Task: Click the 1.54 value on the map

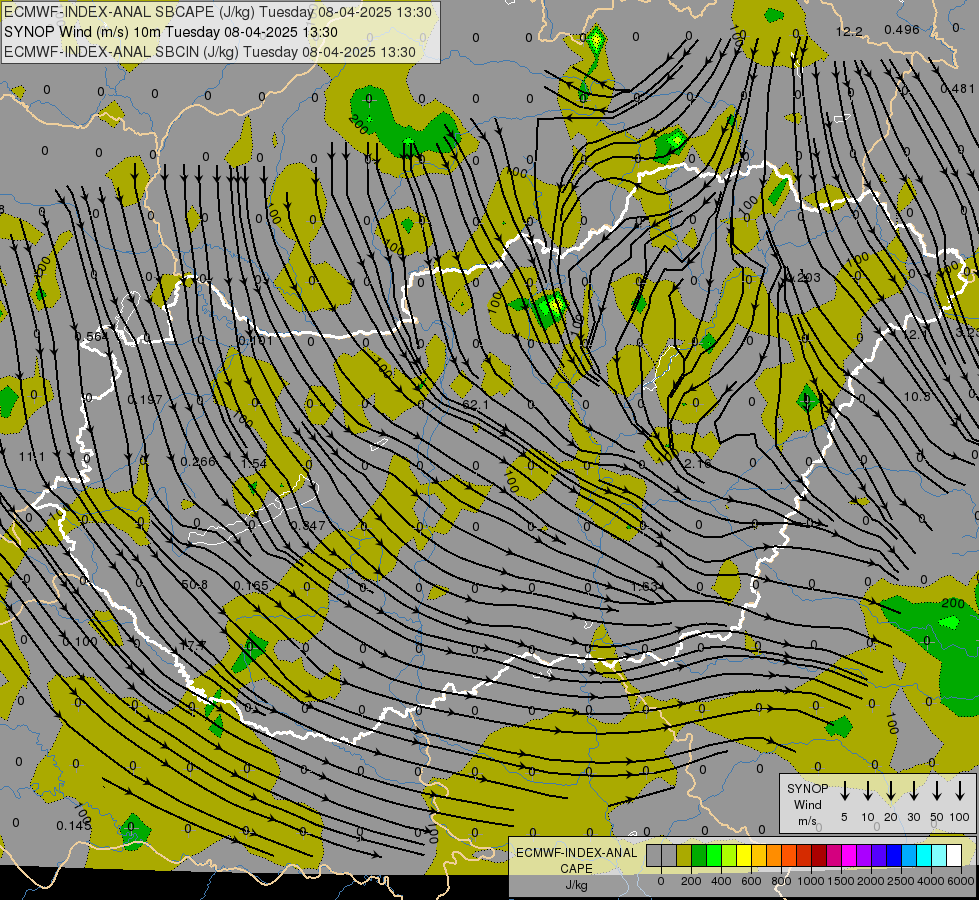Action: 253,463
